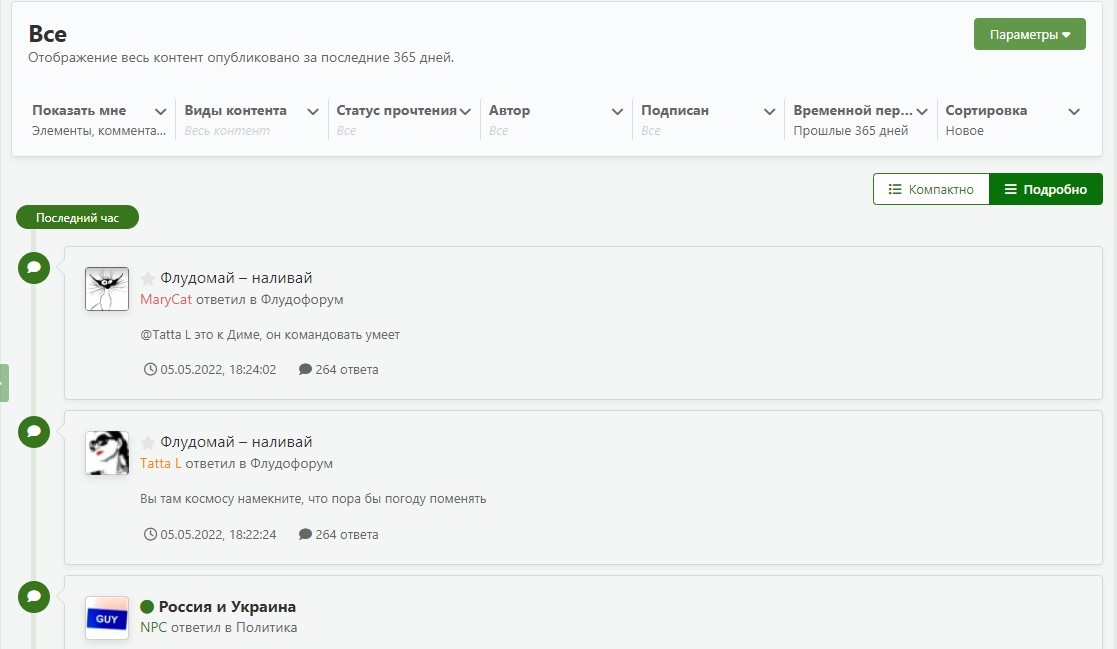
Task: Switch to Подробно view
Action: tap(1046, 189)
